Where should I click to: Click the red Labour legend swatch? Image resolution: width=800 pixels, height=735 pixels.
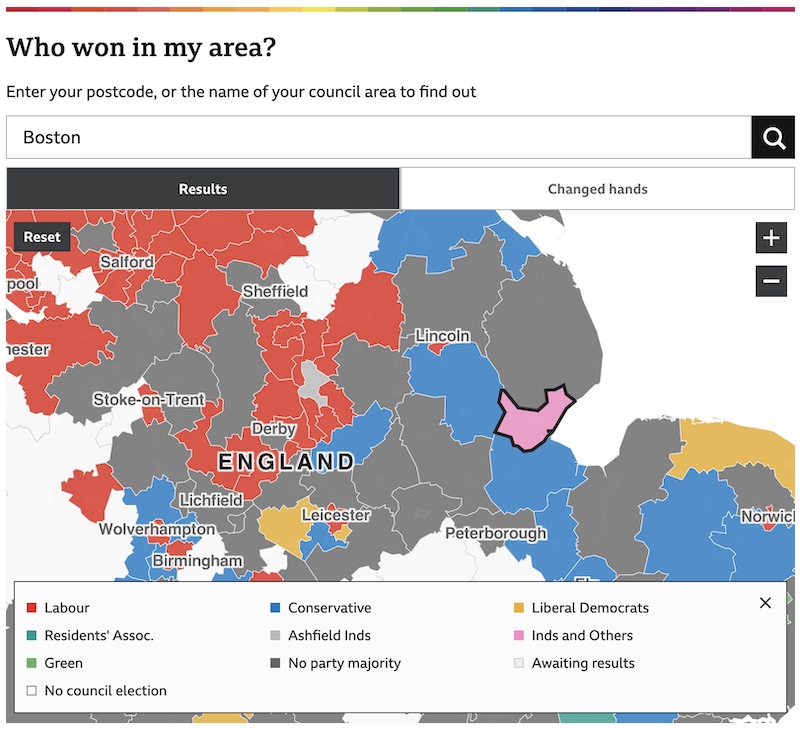[x=31, y=608]
